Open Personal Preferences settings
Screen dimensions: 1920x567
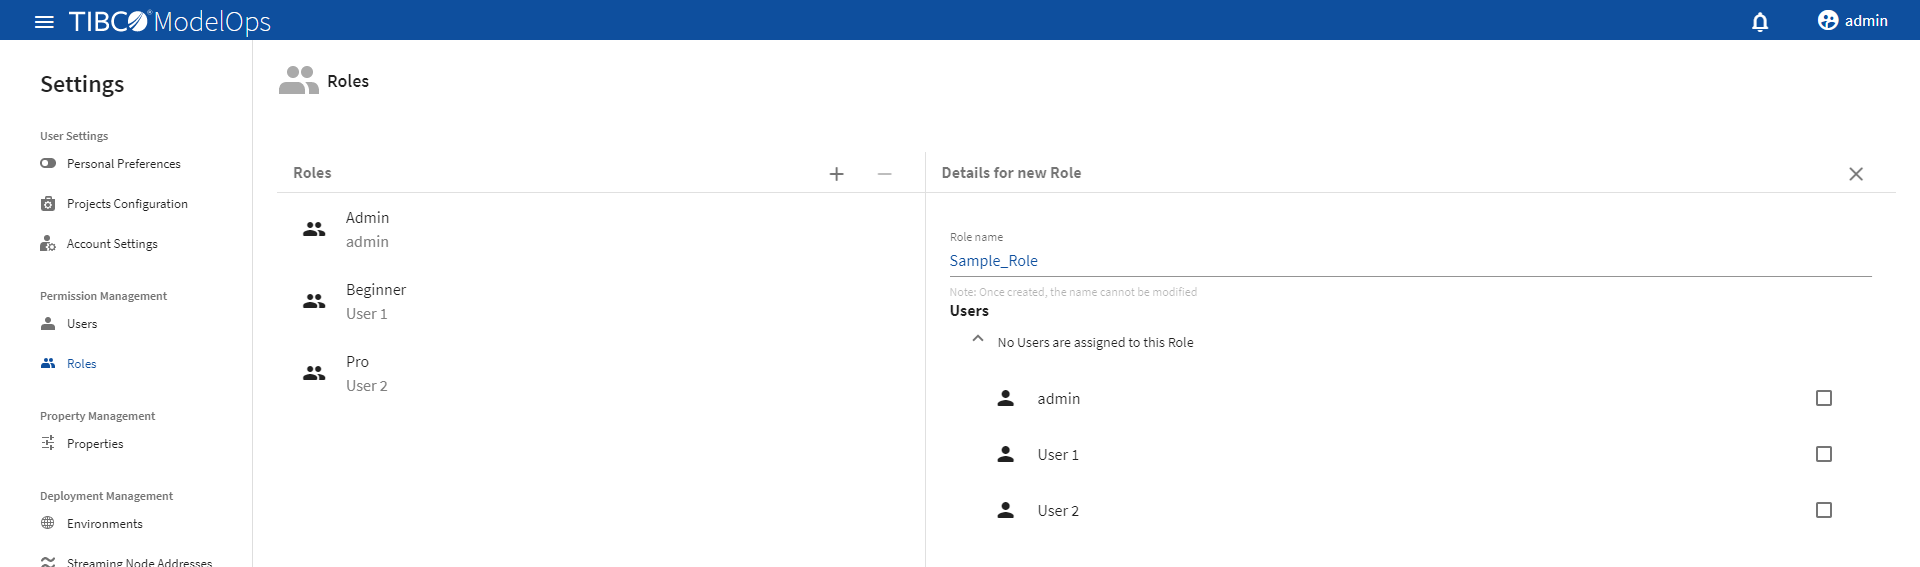123,164
